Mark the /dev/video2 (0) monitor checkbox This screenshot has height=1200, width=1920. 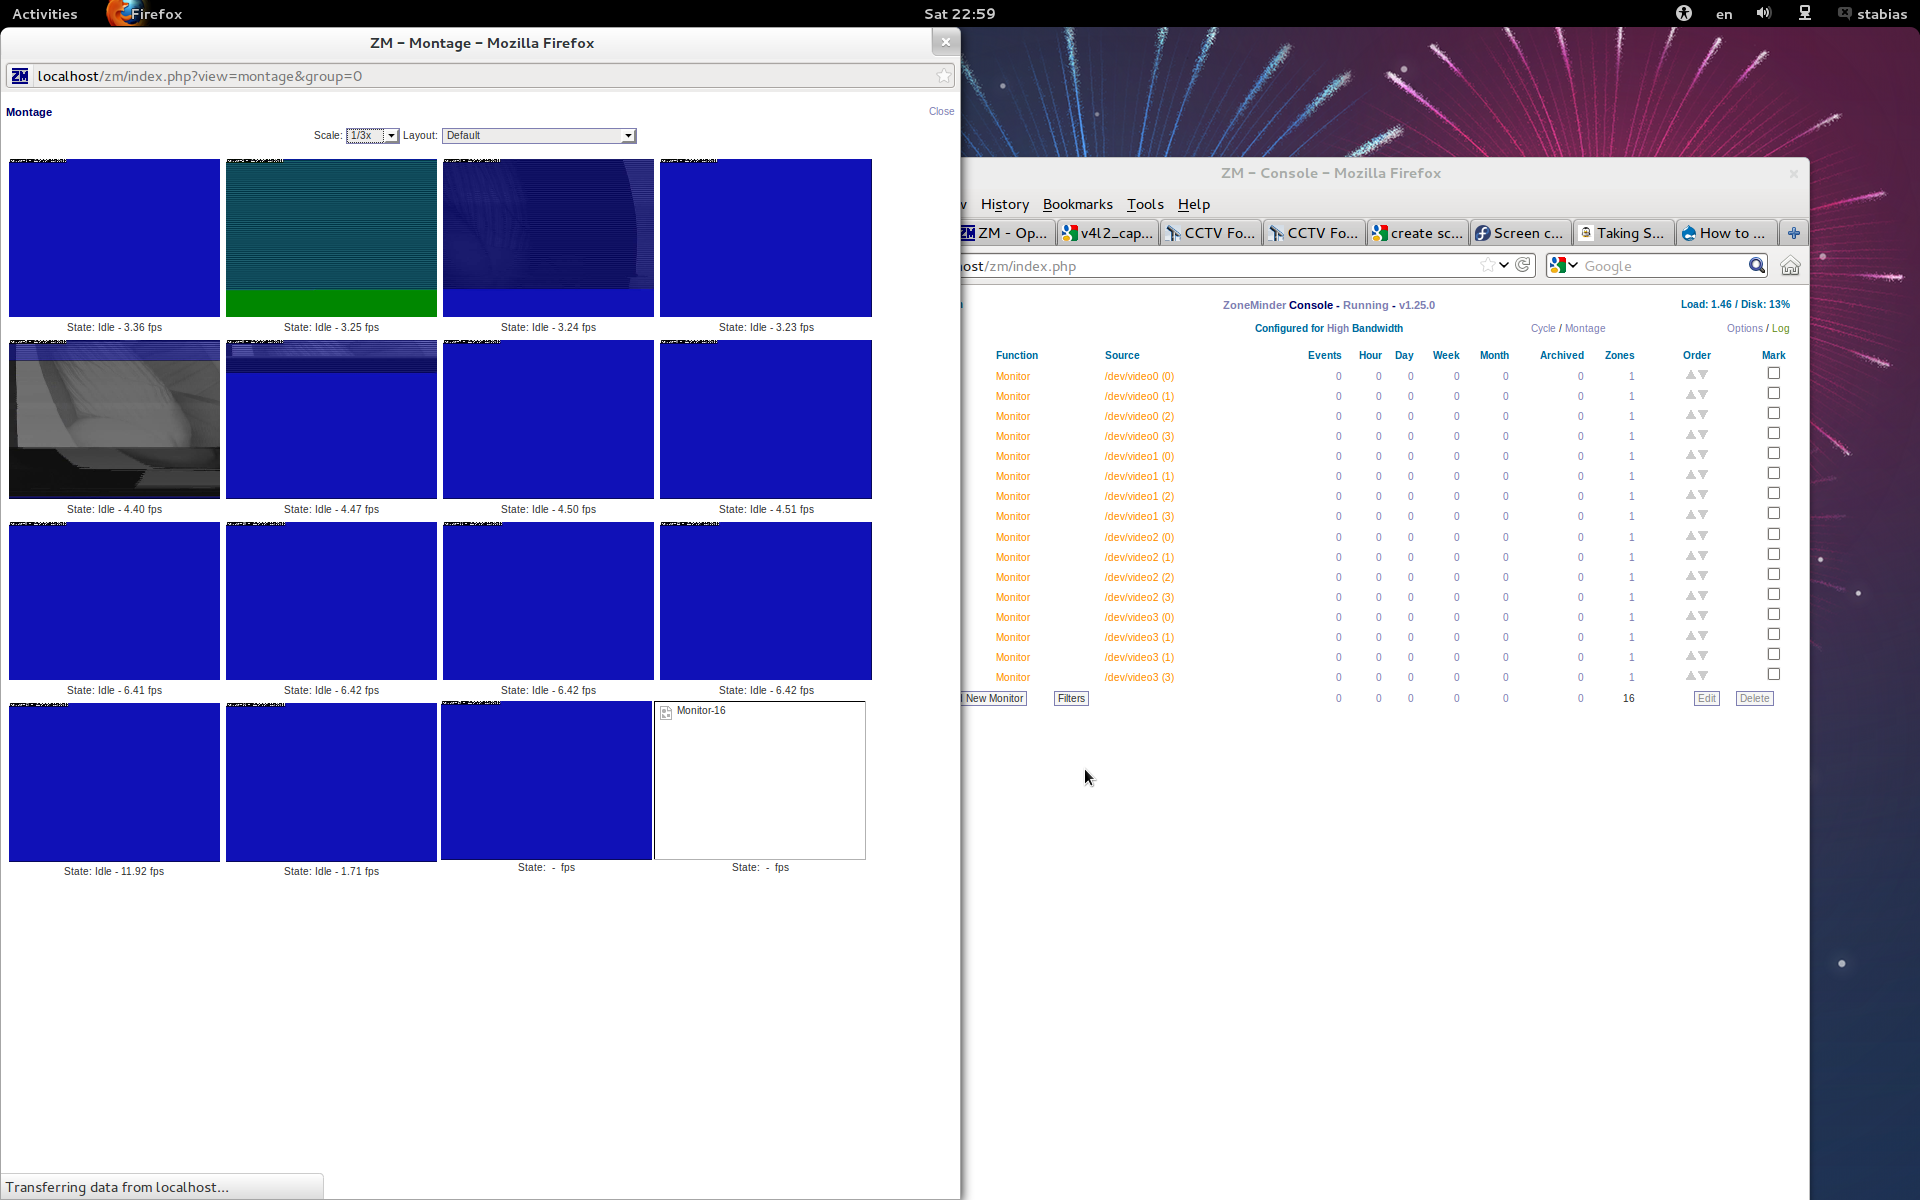tap(1774, 534)
